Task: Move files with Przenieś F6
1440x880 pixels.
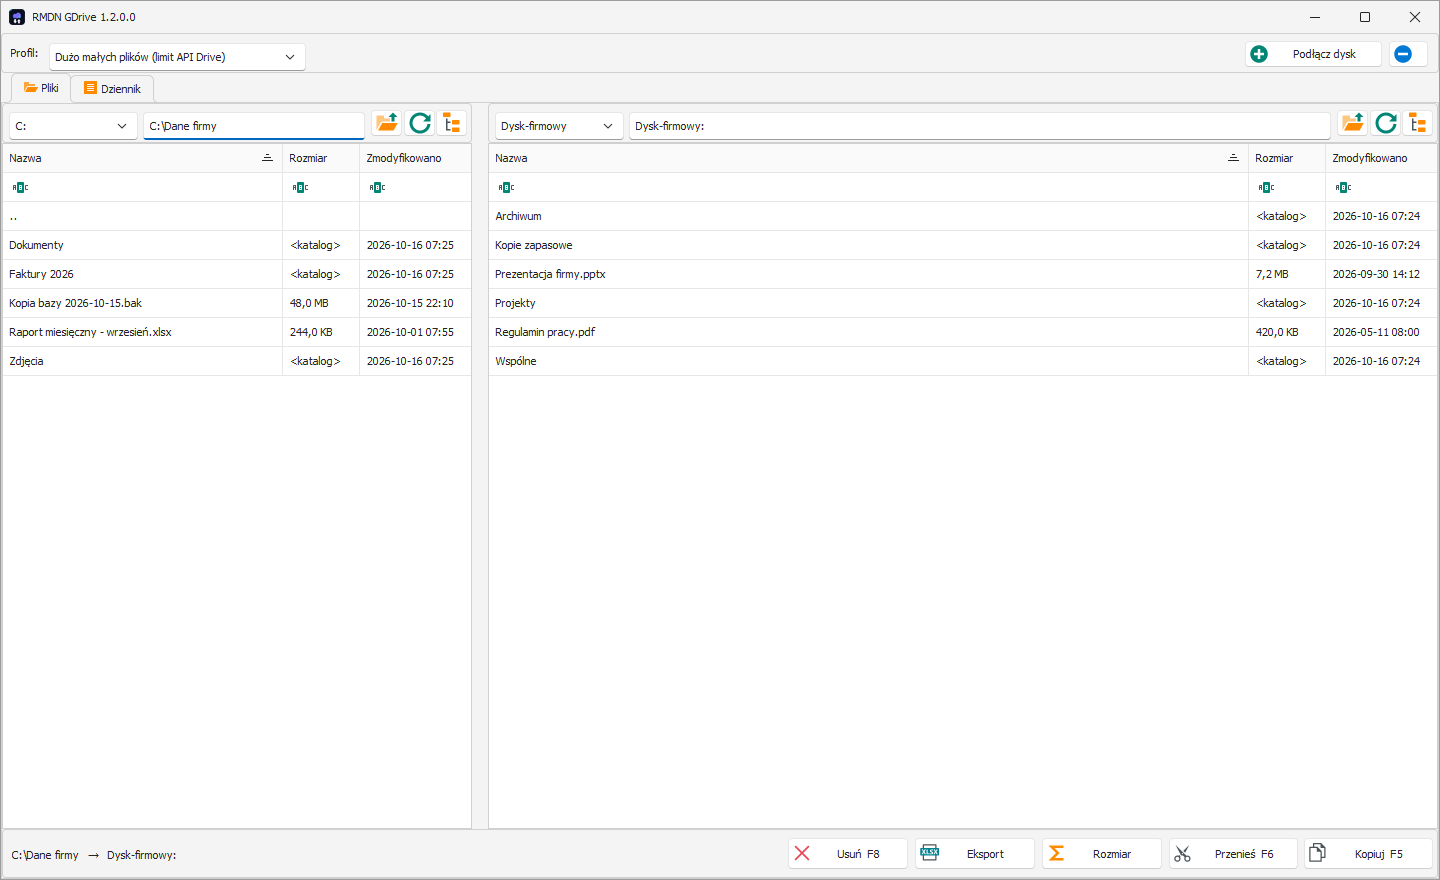Action: pyautogui.click(x=1233, y=854)
